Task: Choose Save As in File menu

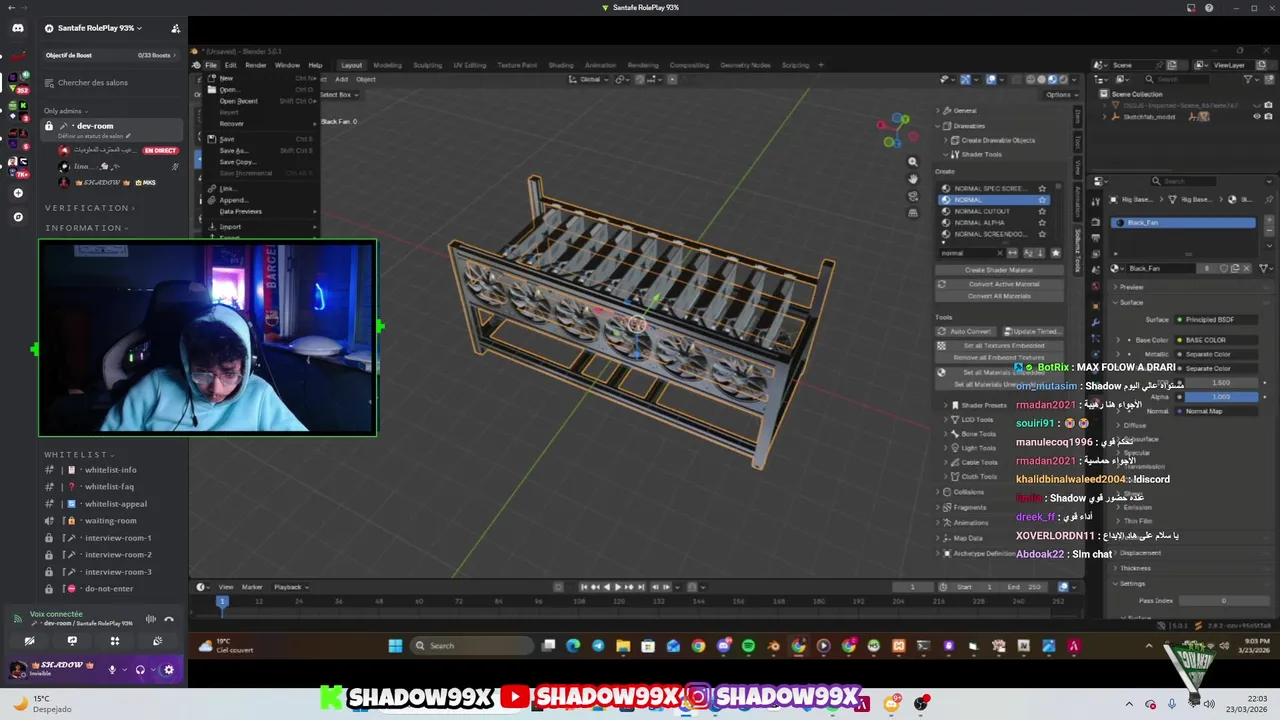Action: click(x=261, y=151)
